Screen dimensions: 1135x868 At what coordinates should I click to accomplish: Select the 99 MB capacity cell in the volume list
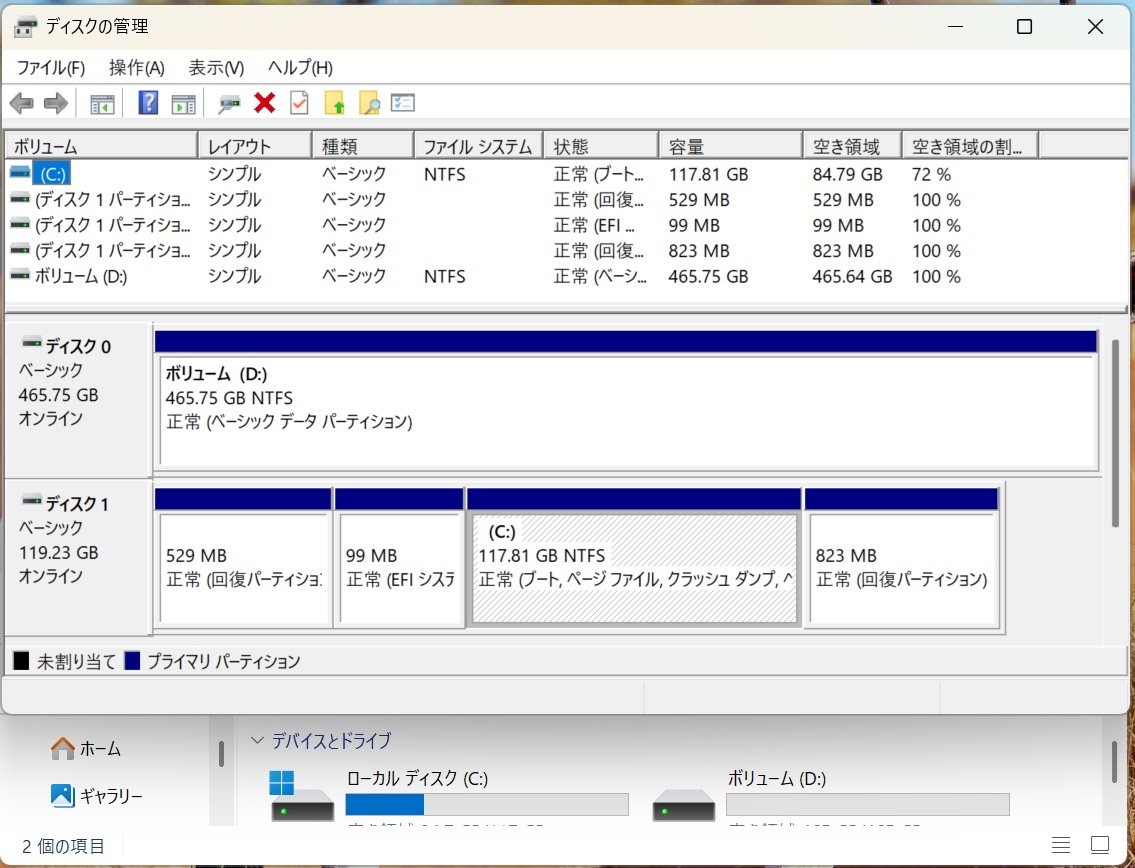pos(693,225)
